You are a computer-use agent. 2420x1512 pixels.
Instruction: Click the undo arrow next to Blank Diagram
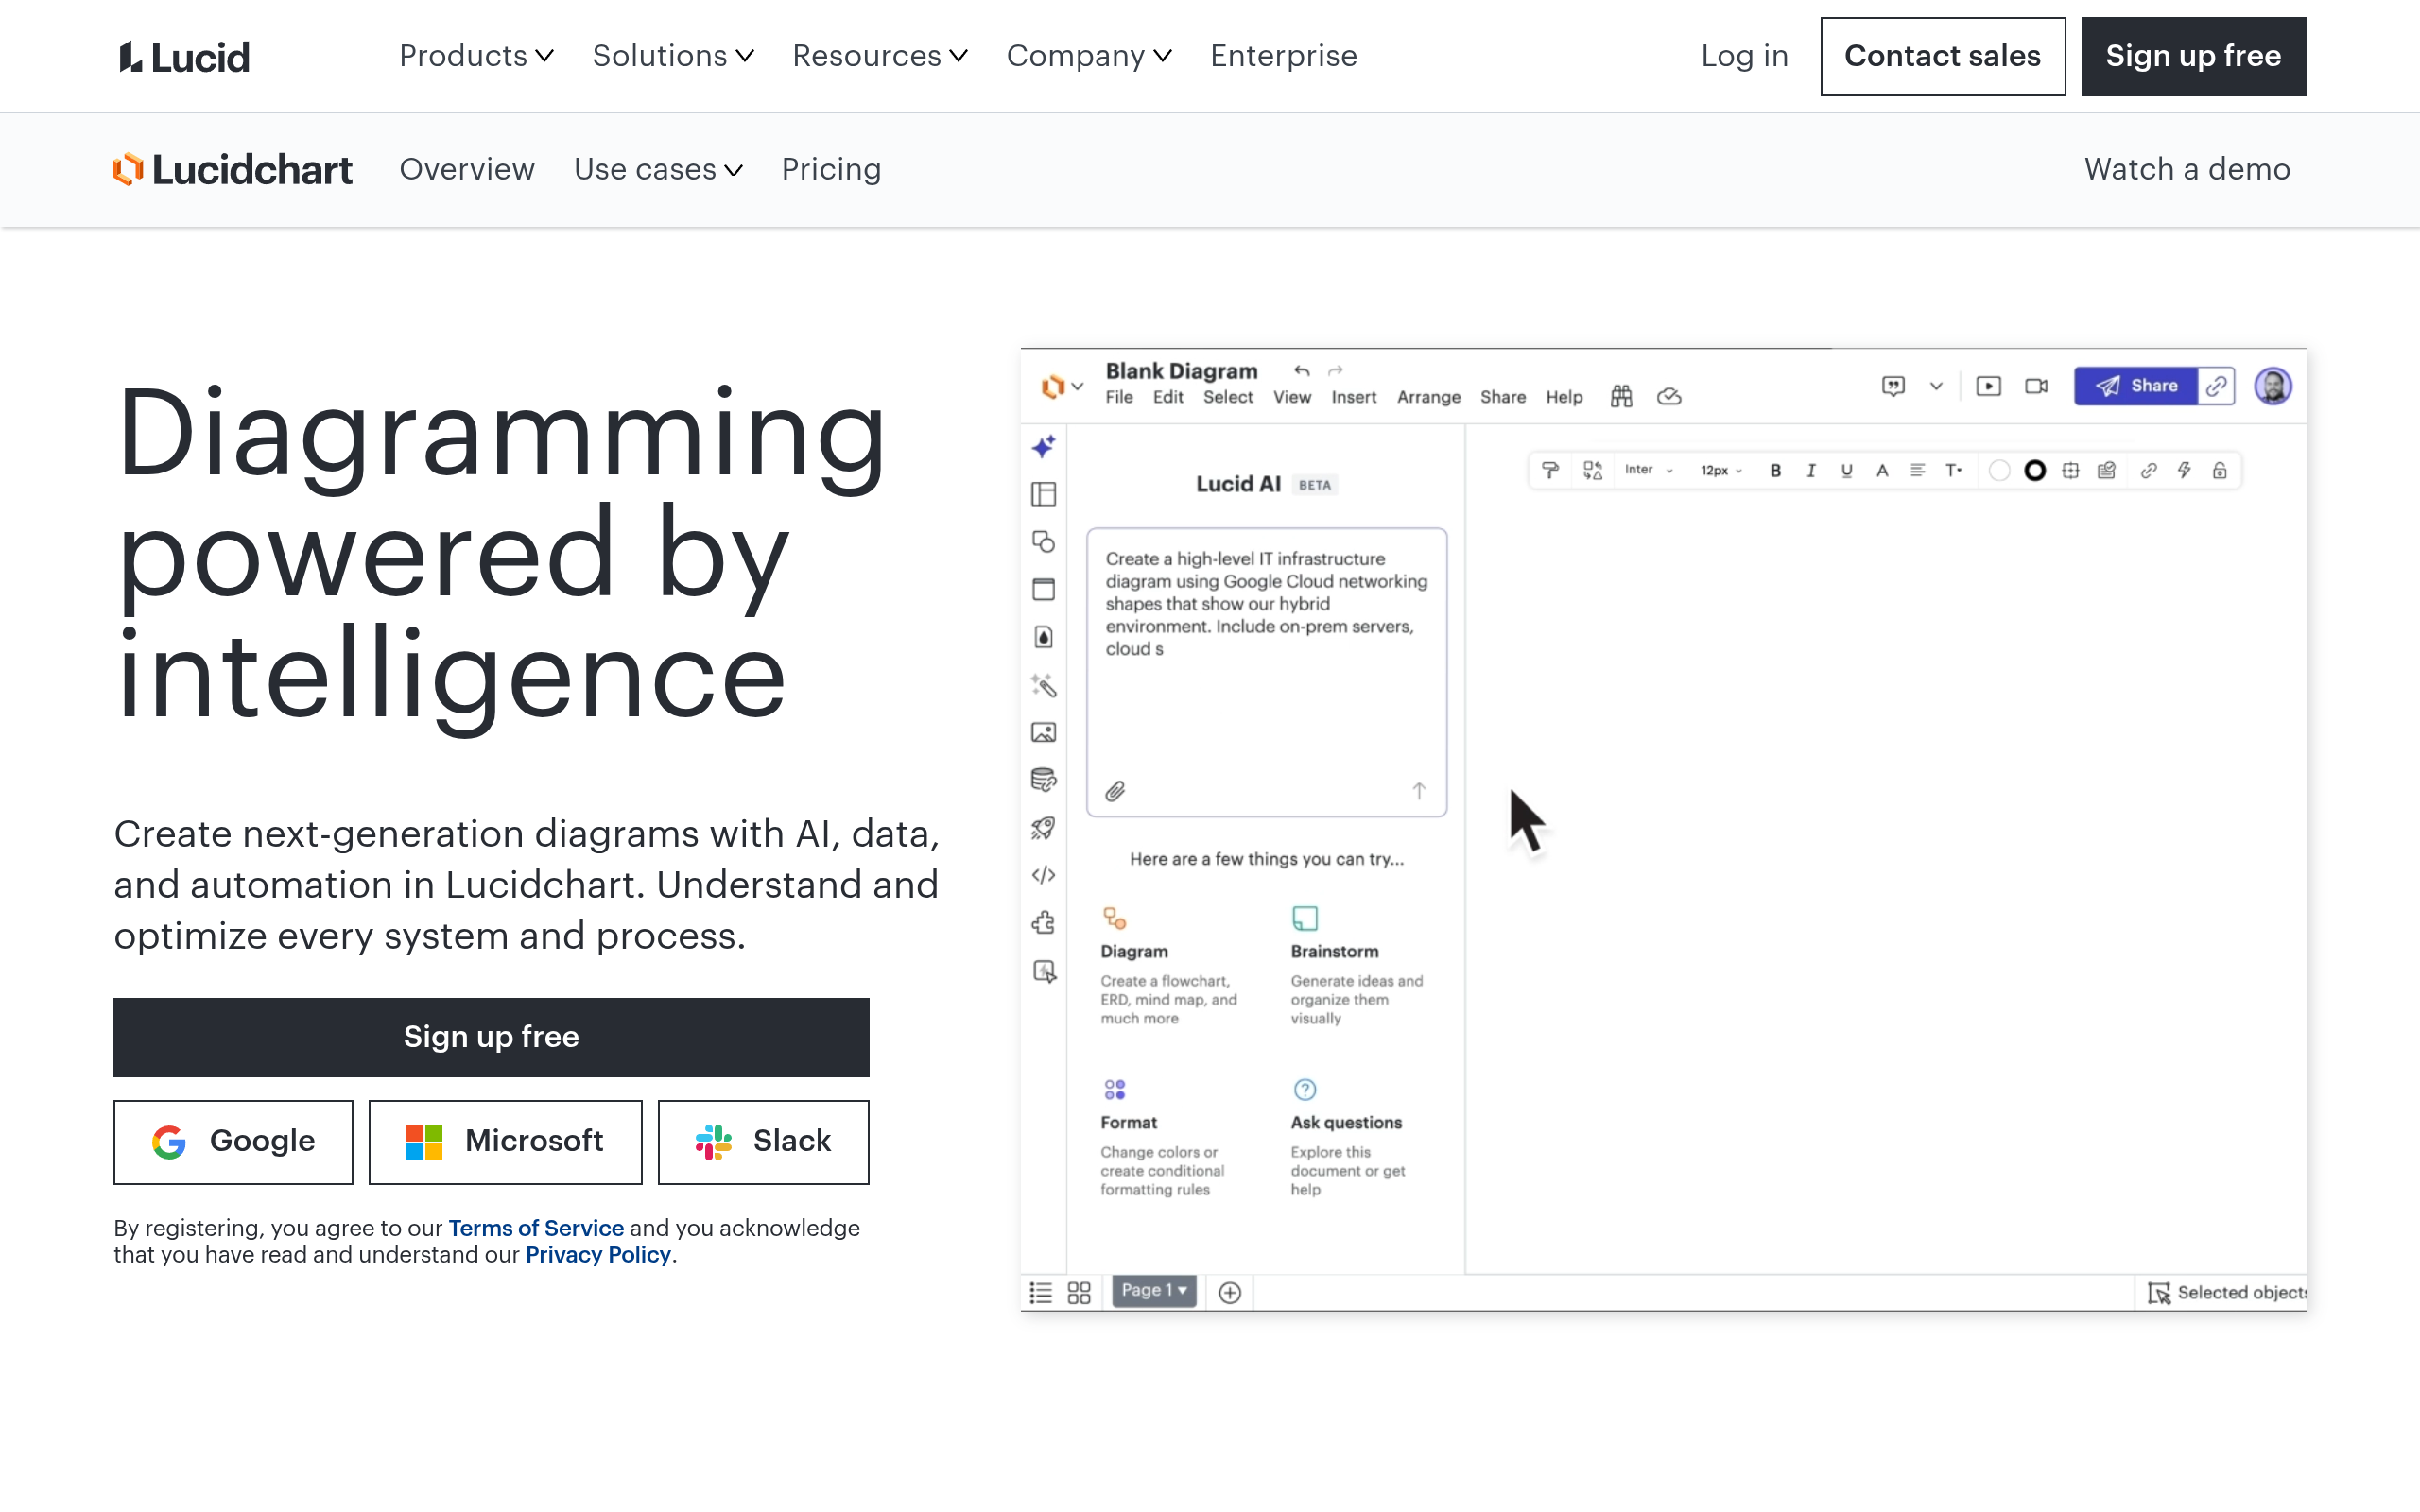point(1301,371)
